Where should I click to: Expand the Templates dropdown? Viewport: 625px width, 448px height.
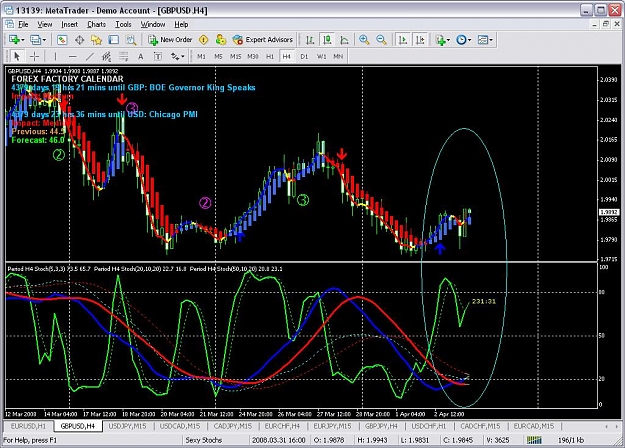coord(491,40)
